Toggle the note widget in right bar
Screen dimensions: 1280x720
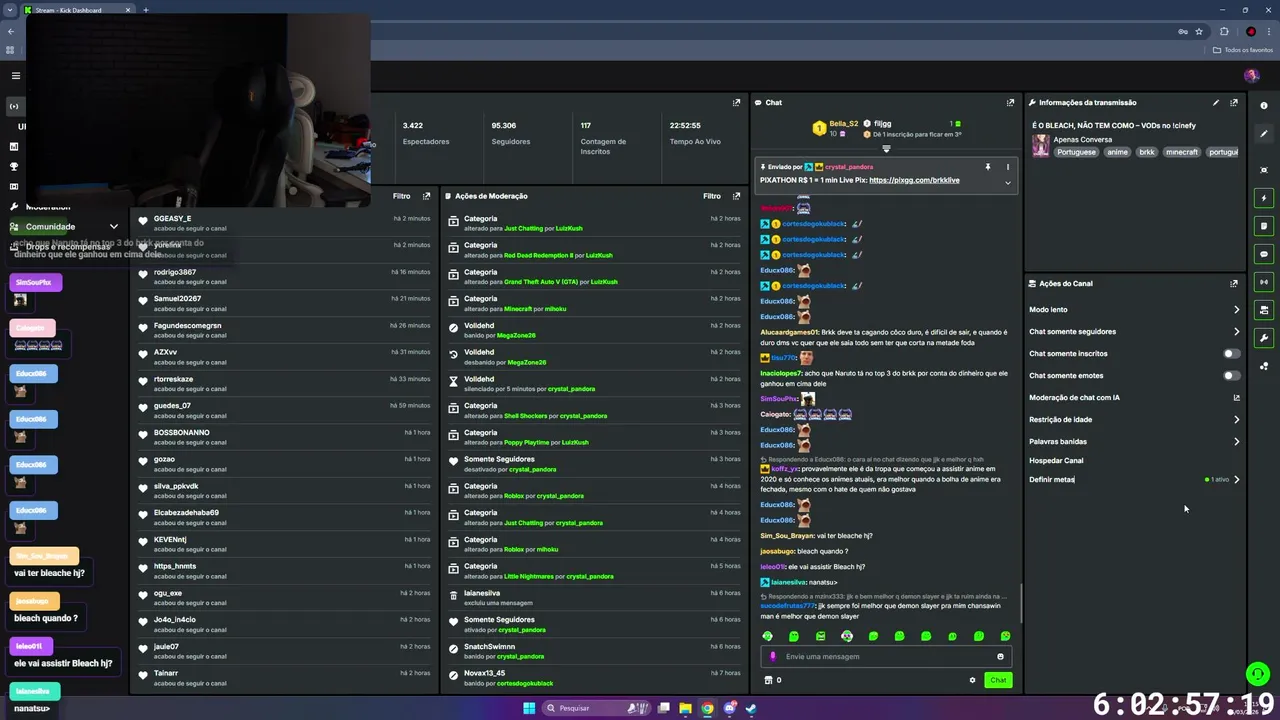click(x=1264, y=226)
